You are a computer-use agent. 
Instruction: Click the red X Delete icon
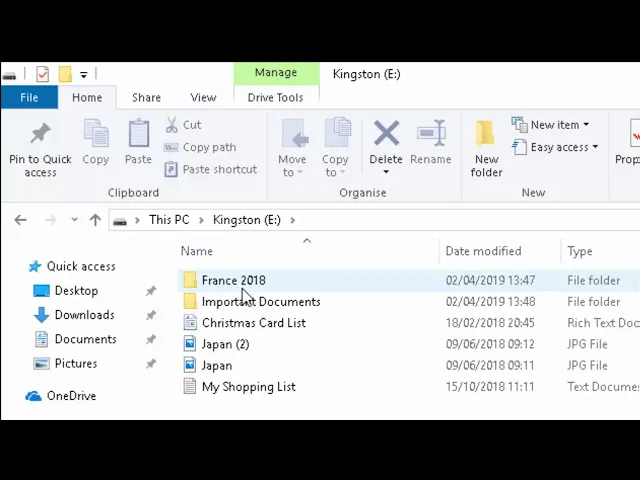pos(386,133)
